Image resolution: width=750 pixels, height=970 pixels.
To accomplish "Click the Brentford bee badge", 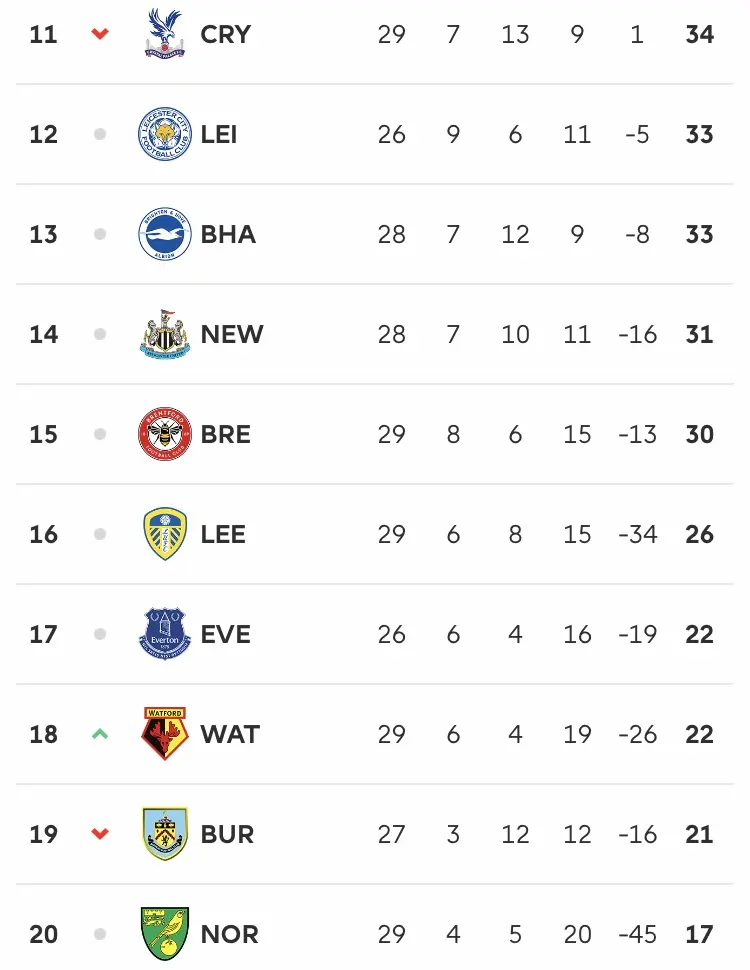I will point(165,434).
